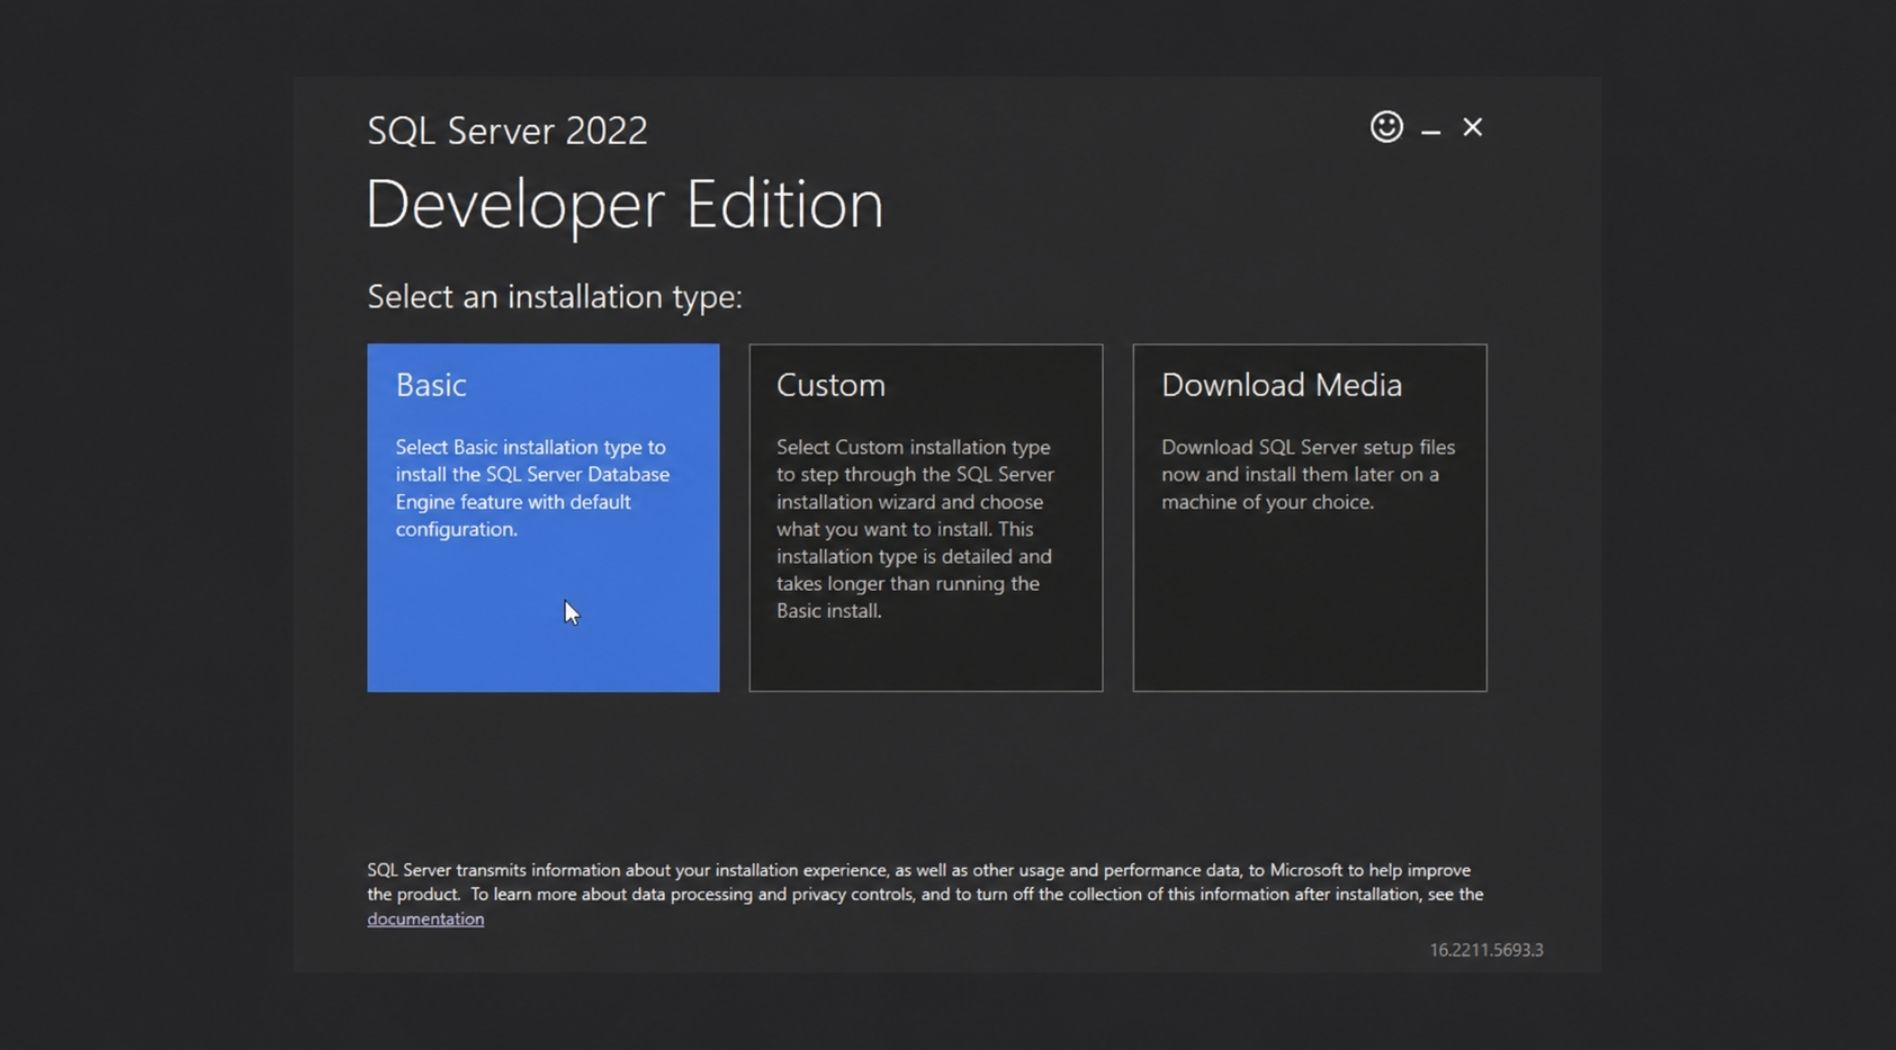Click the 'Developer Edition' heading

(x=625, y=205)
